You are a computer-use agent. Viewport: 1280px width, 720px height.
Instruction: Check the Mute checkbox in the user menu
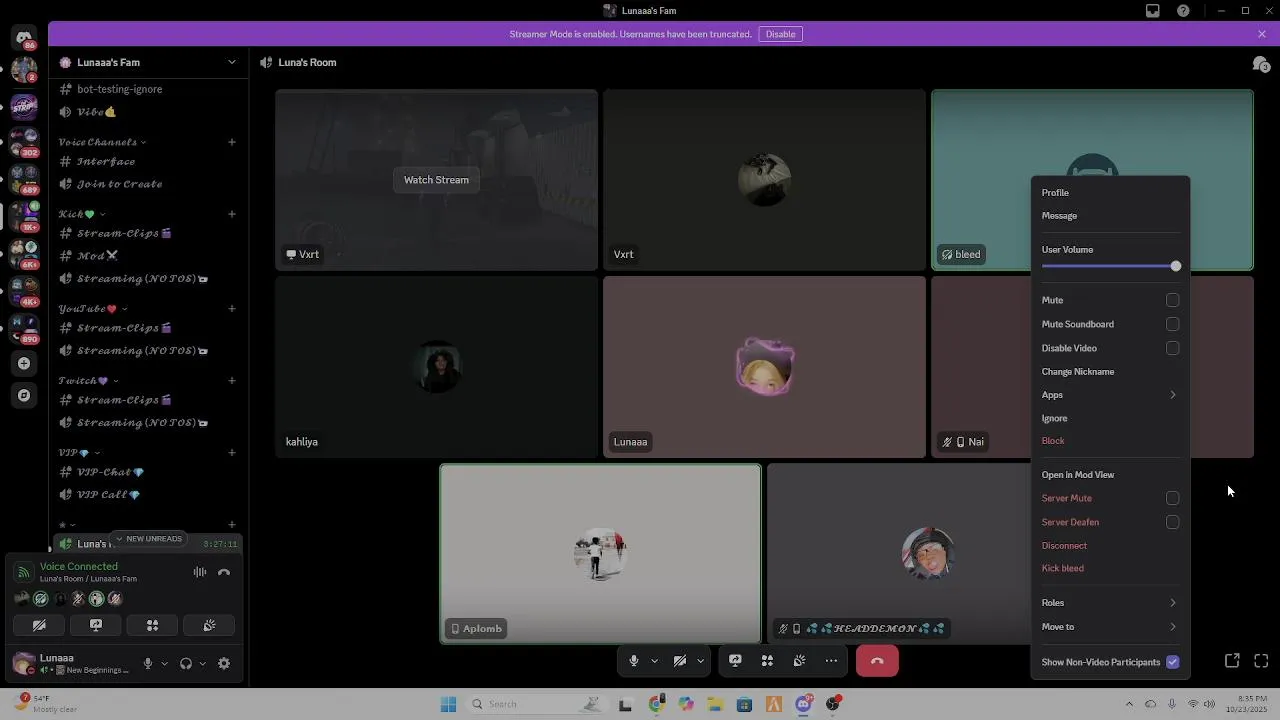pyautogui.click(x=1173, y=300)
